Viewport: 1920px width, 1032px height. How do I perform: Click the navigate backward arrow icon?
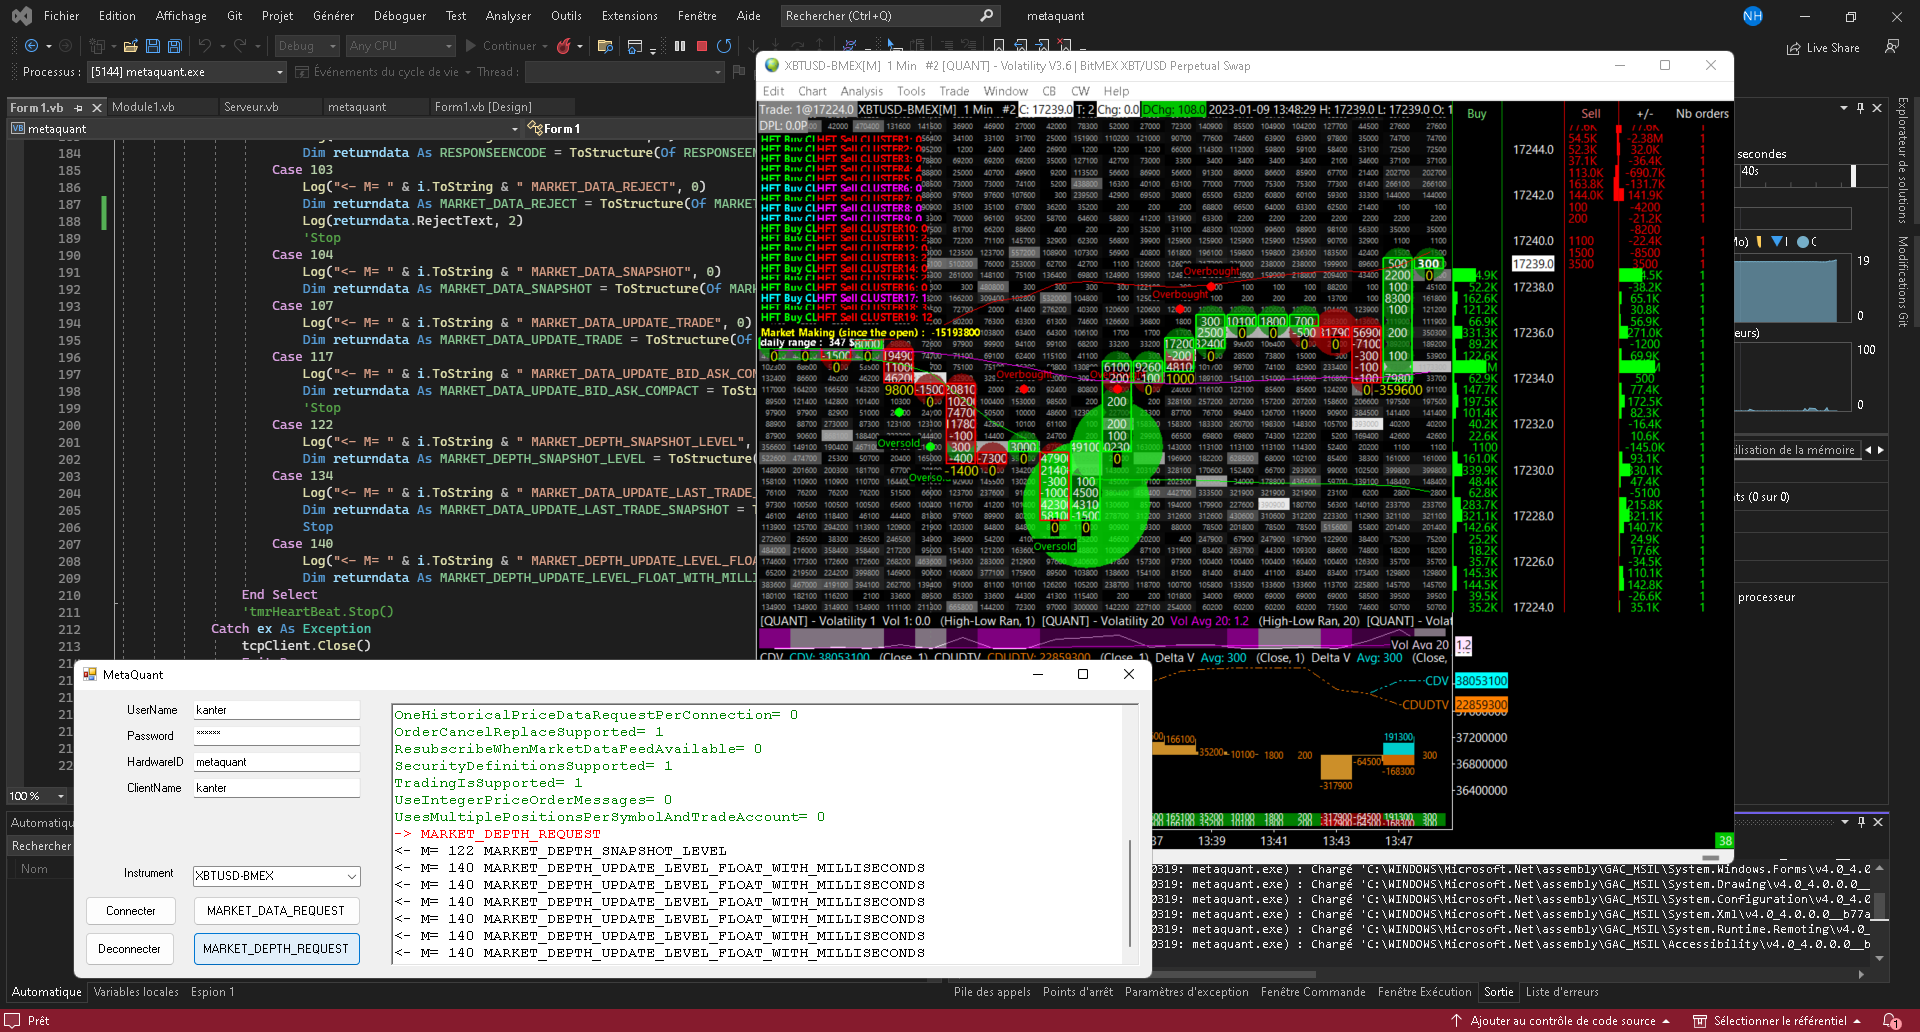point(32,46)
